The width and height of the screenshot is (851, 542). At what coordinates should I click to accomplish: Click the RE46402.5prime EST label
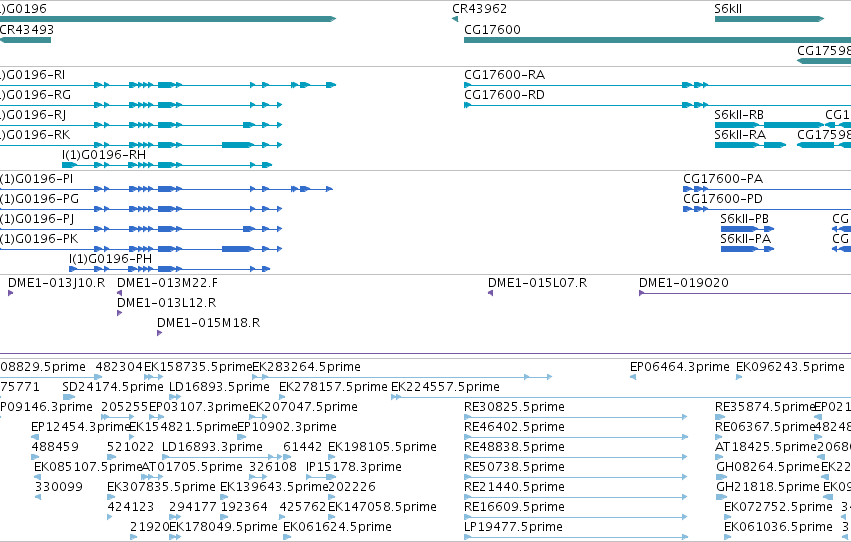coord(514,428)
